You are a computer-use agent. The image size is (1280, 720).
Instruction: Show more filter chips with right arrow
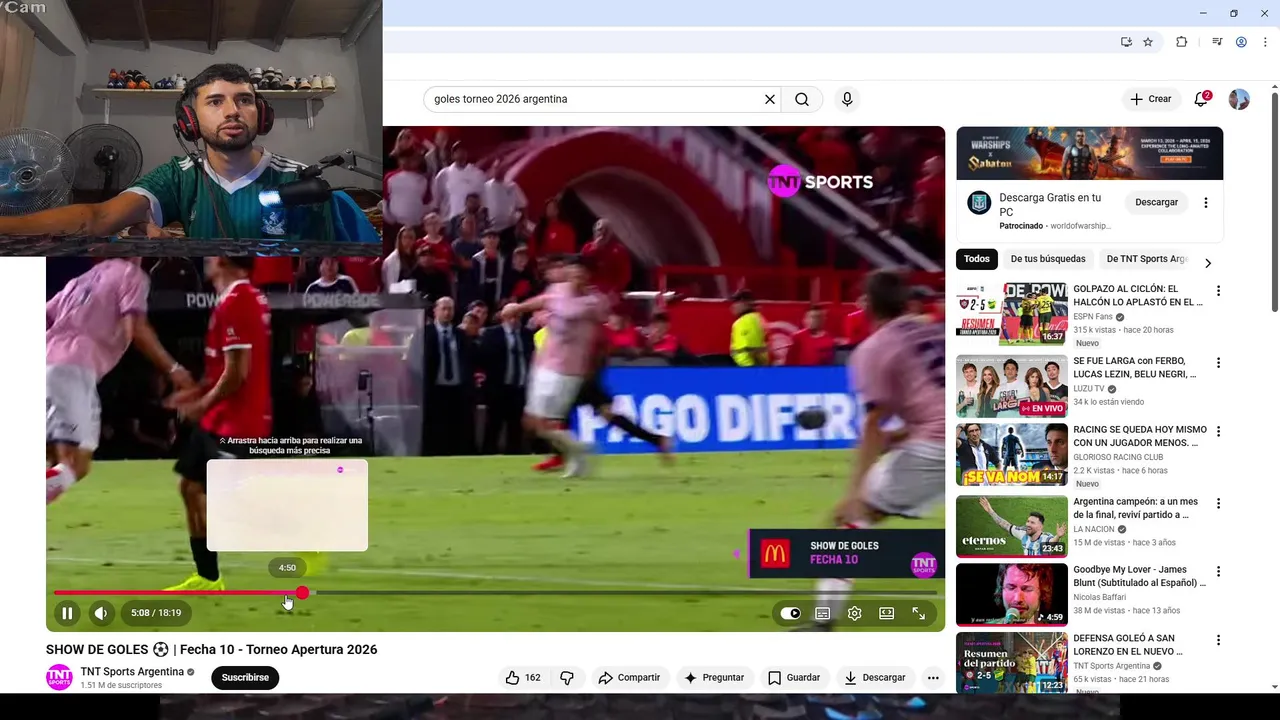coord(1208,263)
